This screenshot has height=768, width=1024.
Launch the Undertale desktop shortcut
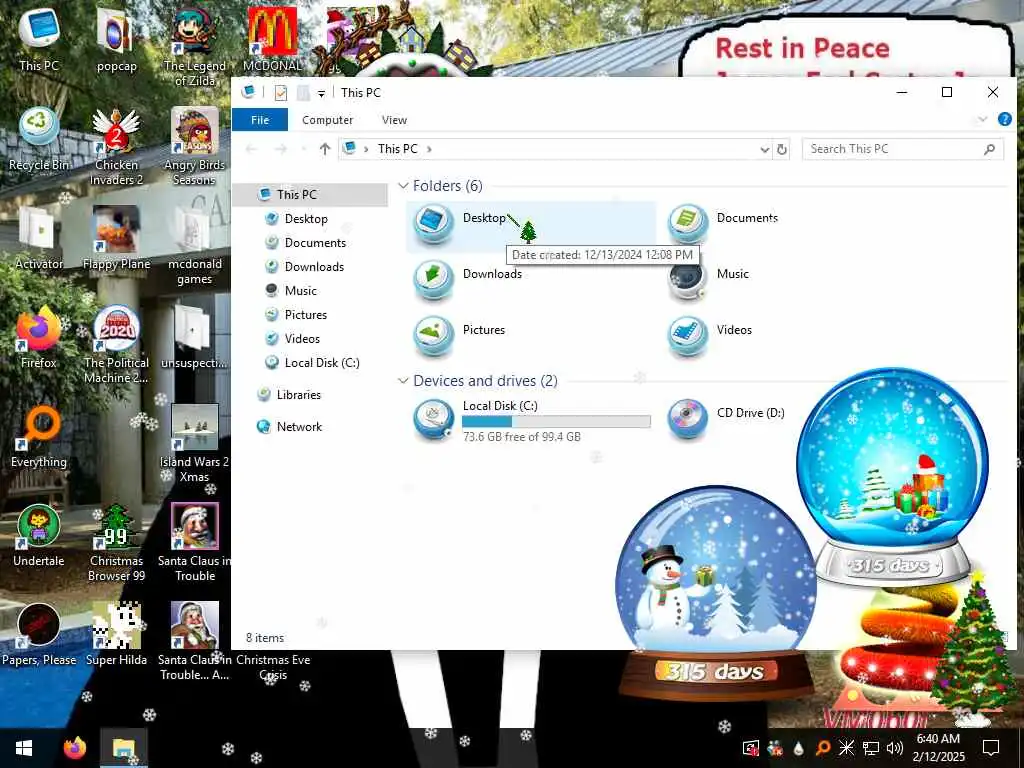point(39,536)
